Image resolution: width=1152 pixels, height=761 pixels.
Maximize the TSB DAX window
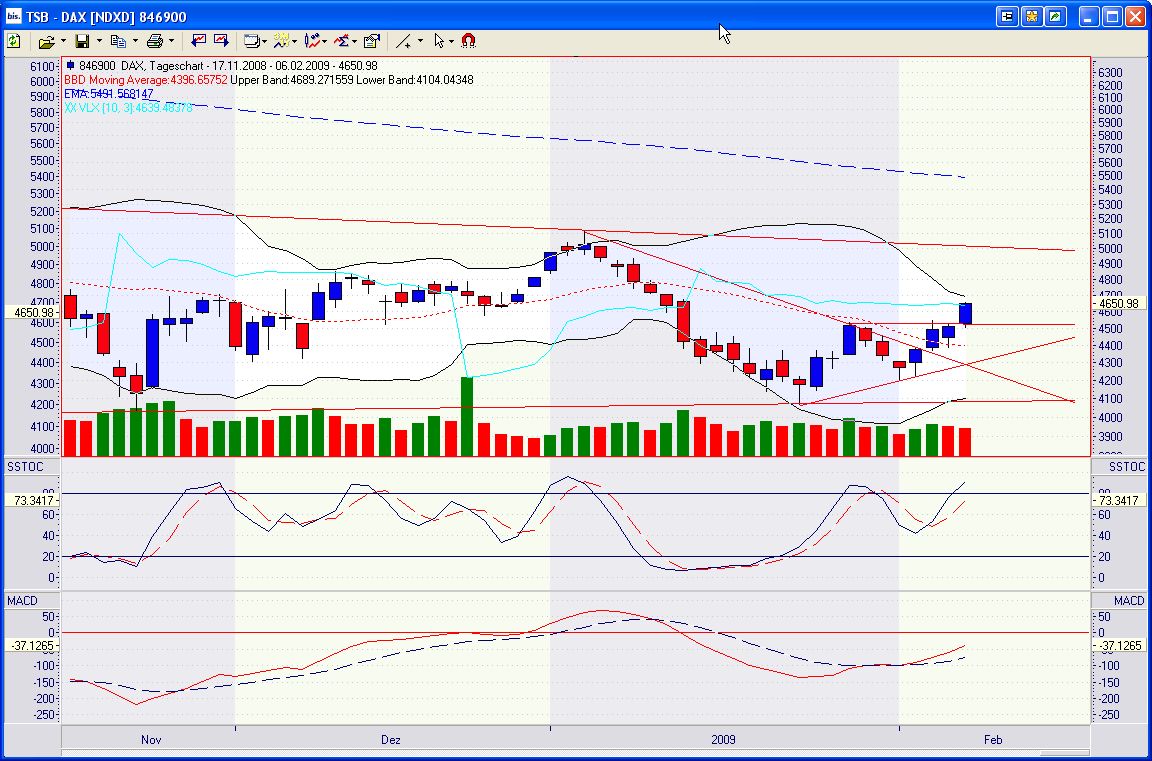tap(1112, 16)
